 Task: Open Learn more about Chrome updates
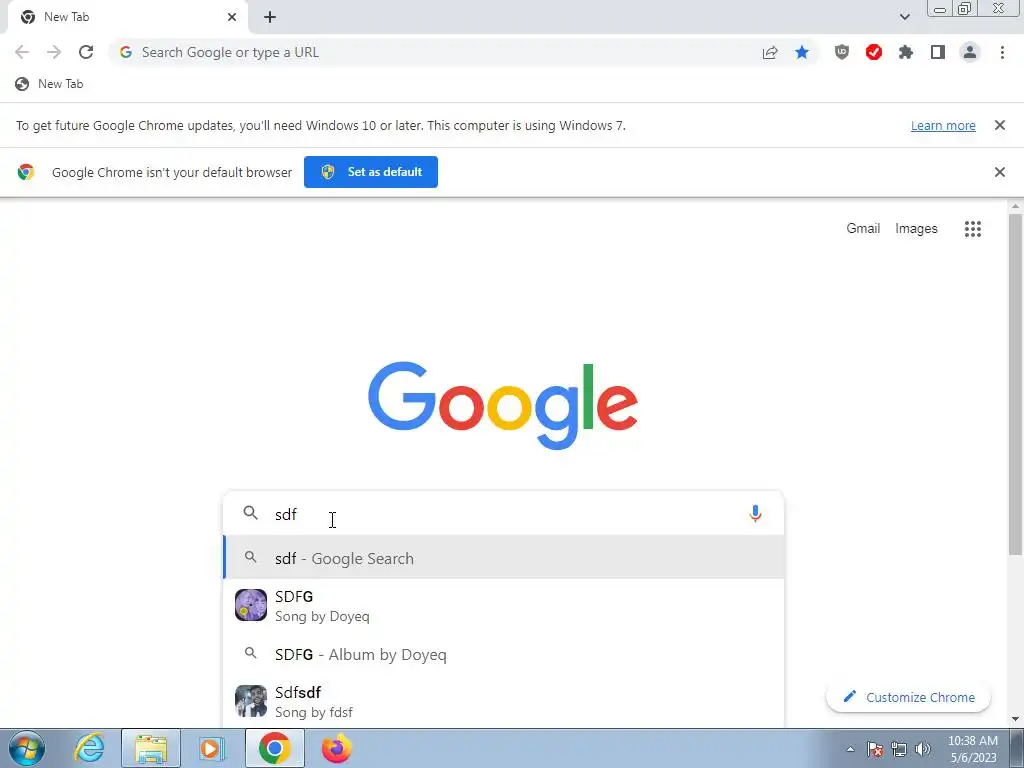pos(943,125)
